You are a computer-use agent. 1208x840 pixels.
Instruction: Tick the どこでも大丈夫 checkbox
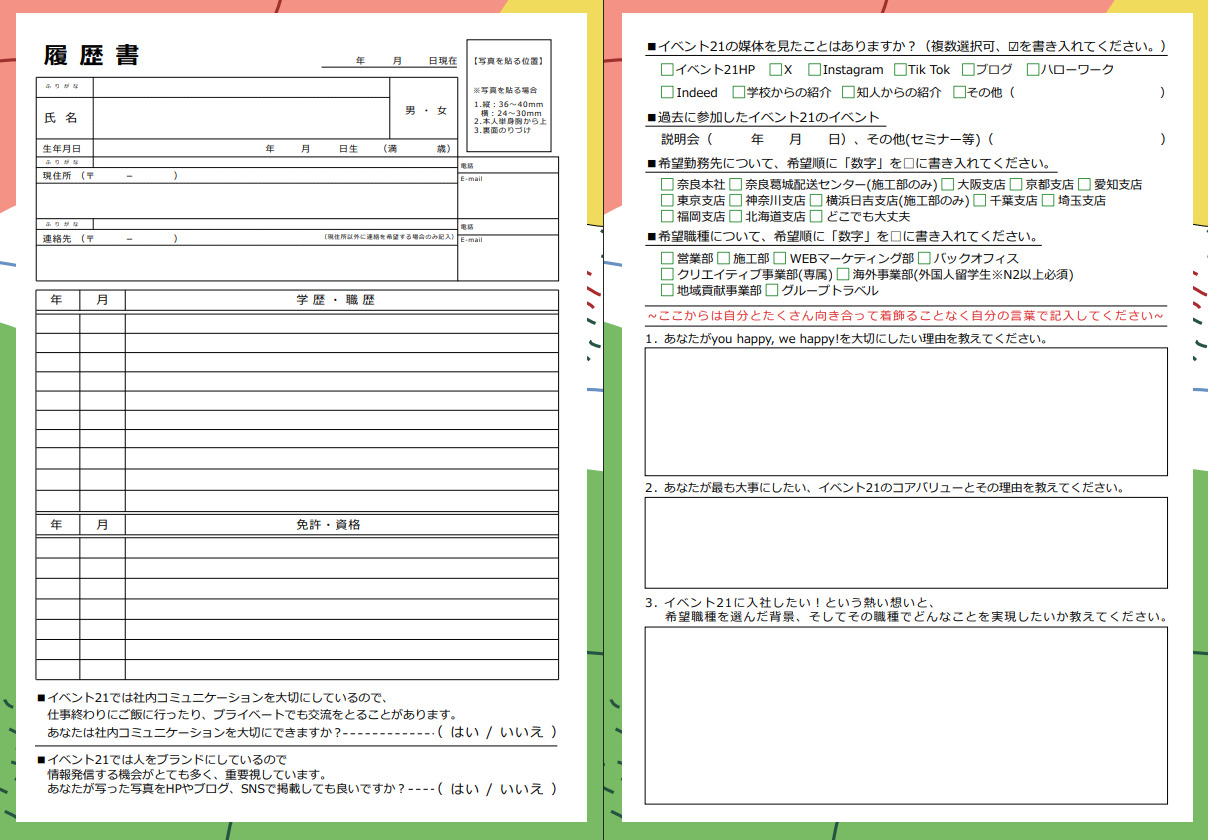tap(816, 217)
